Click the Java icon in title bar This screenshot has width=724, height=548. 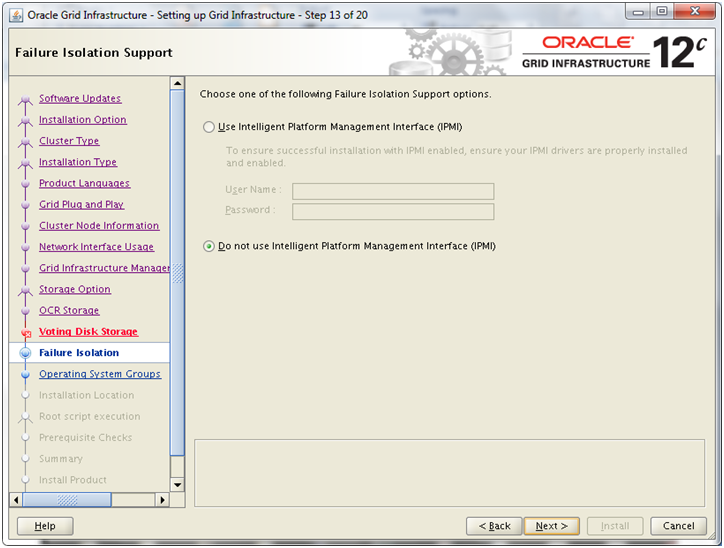[x=16, y=15]
